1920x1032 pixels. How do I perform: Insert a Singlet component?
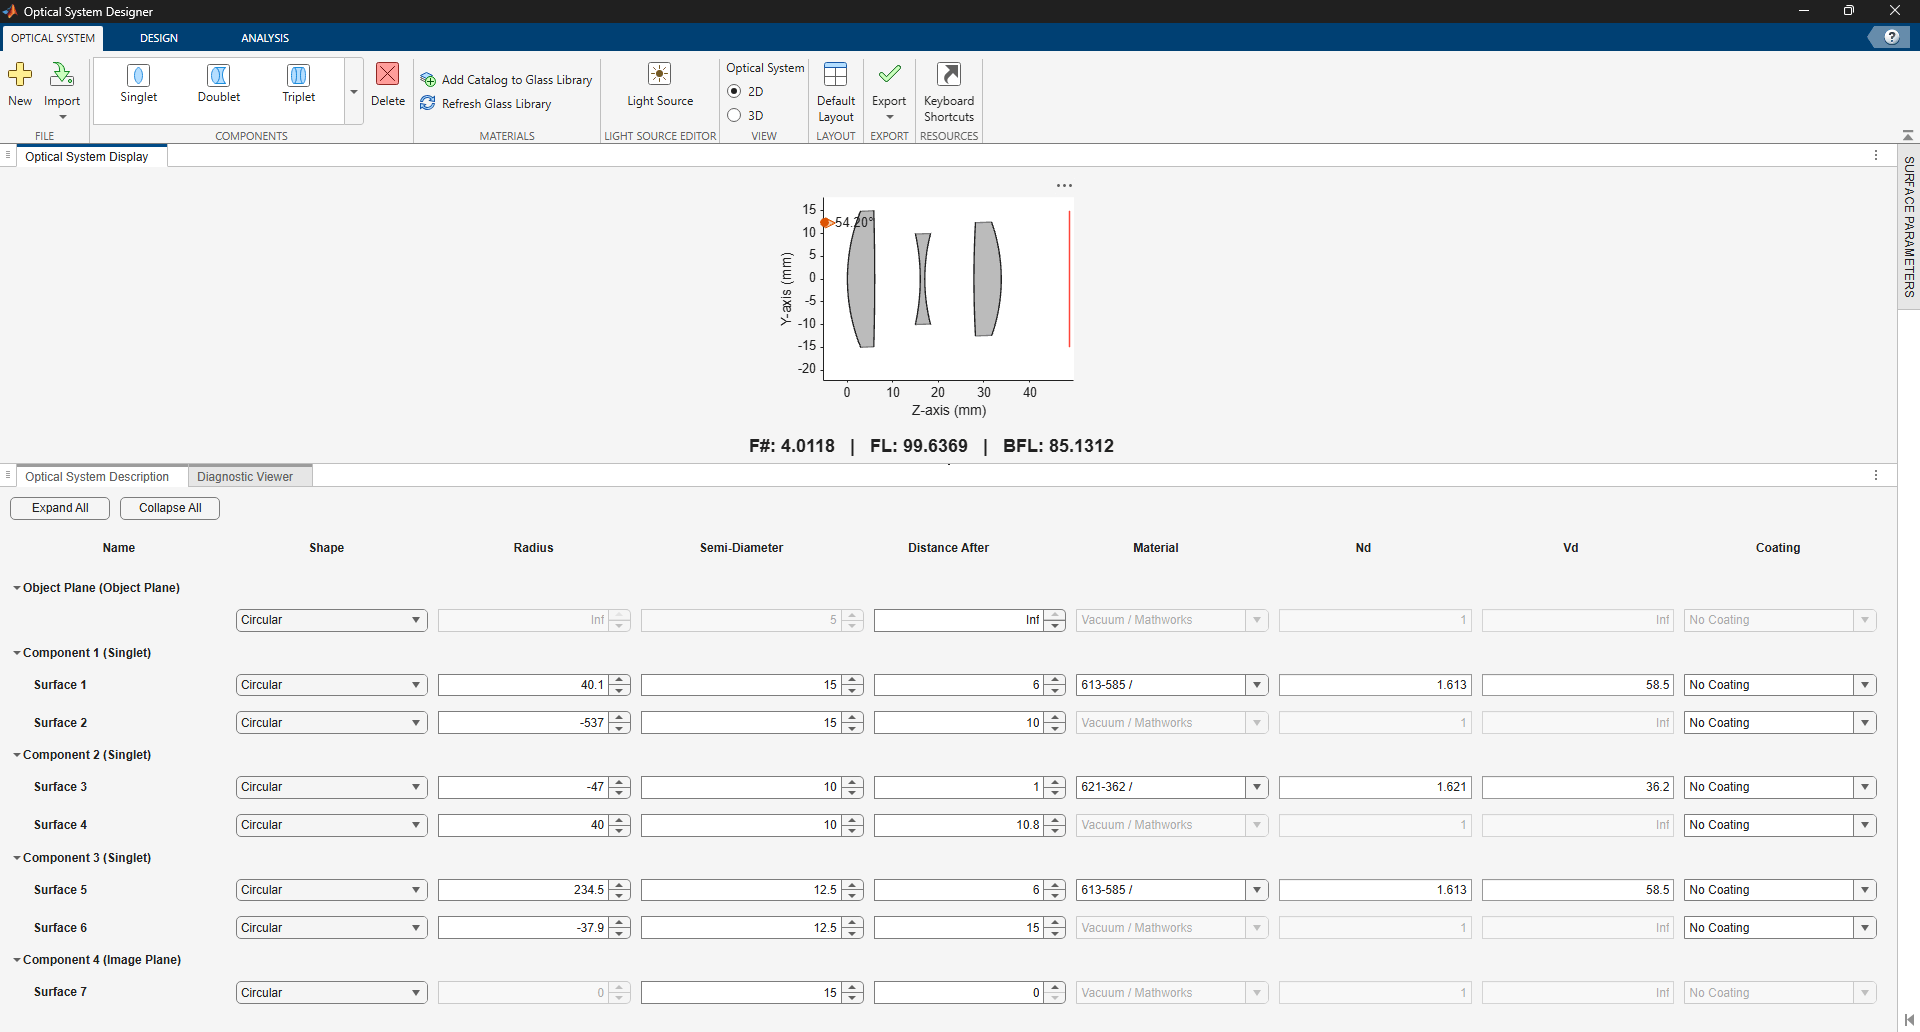click(x=139, y=83)
